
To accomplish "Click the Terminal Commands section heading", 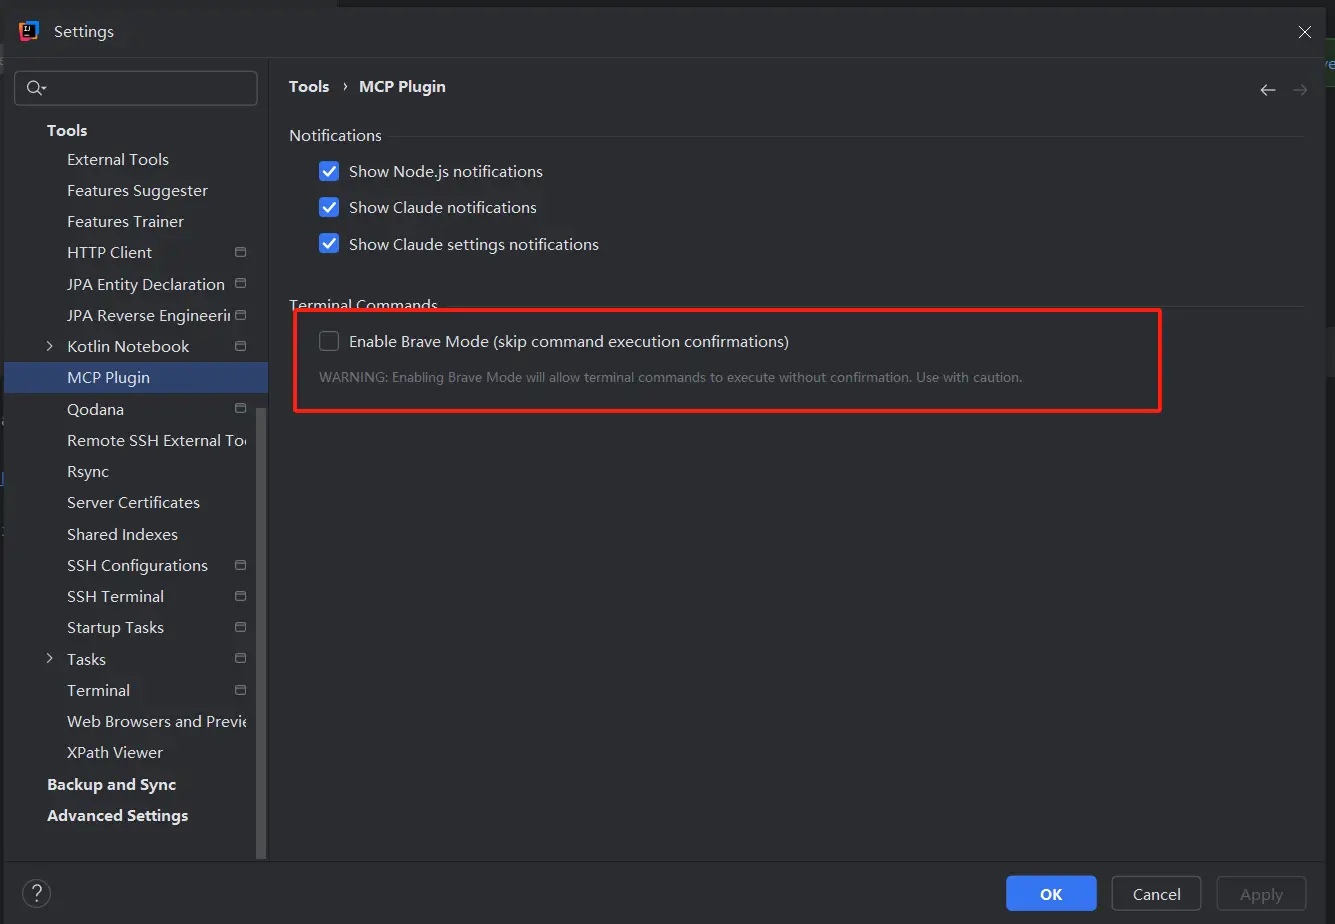I will tap(363, 304).
